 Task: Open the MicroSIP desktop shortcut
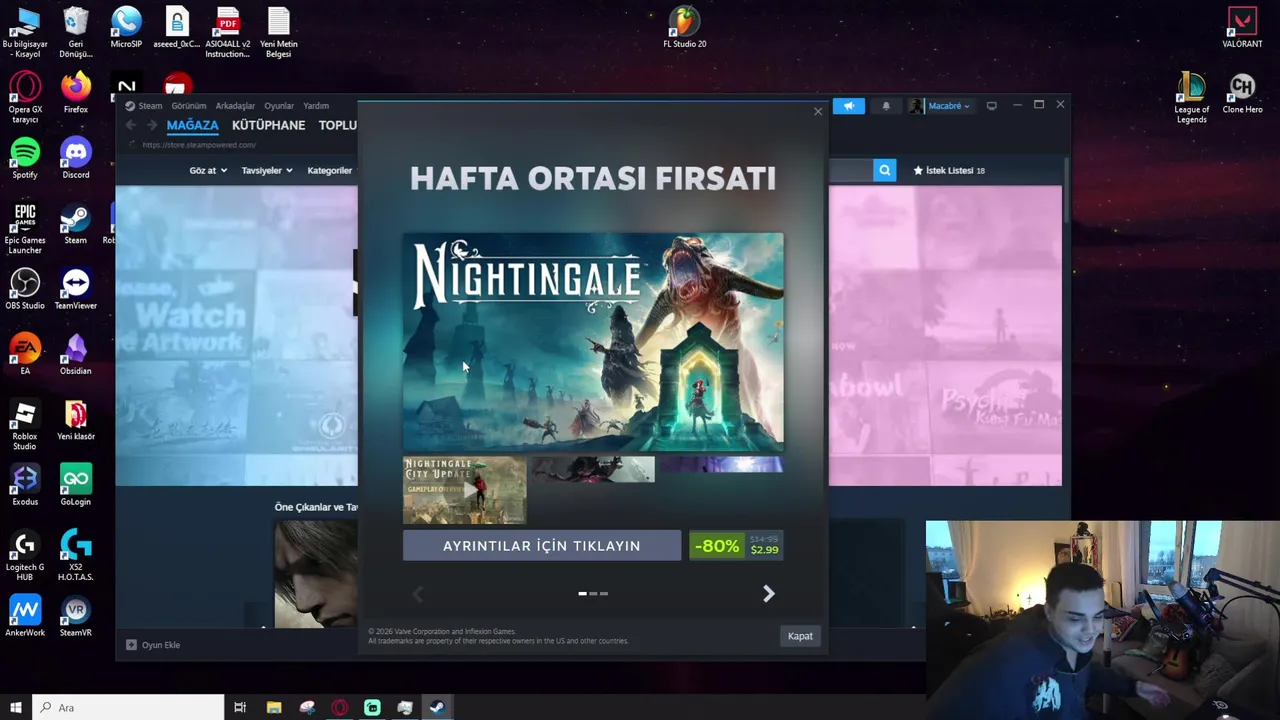[126, 27]
